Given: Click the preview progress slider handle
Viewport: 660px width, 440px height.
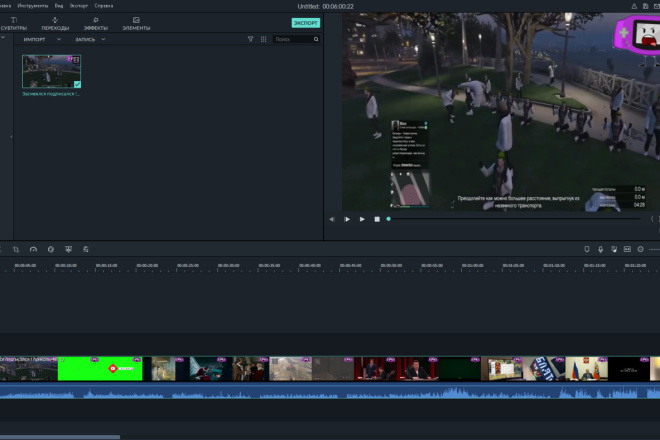Looking at the screenshot, I should click(x=389, y=219).
